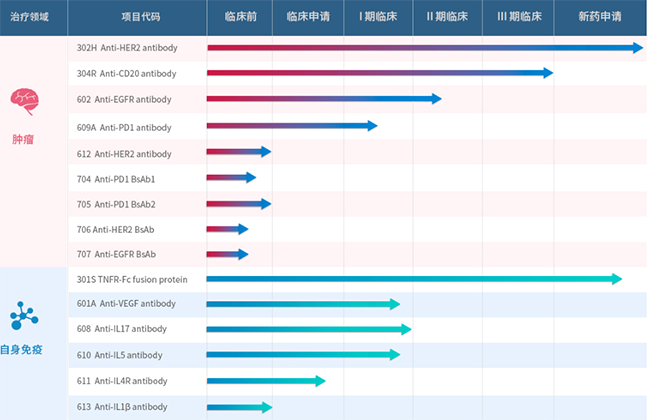Click the 612 Anti-HER2 progress arrow
This screenshot has width=650, height=420.
click(239, 152)
